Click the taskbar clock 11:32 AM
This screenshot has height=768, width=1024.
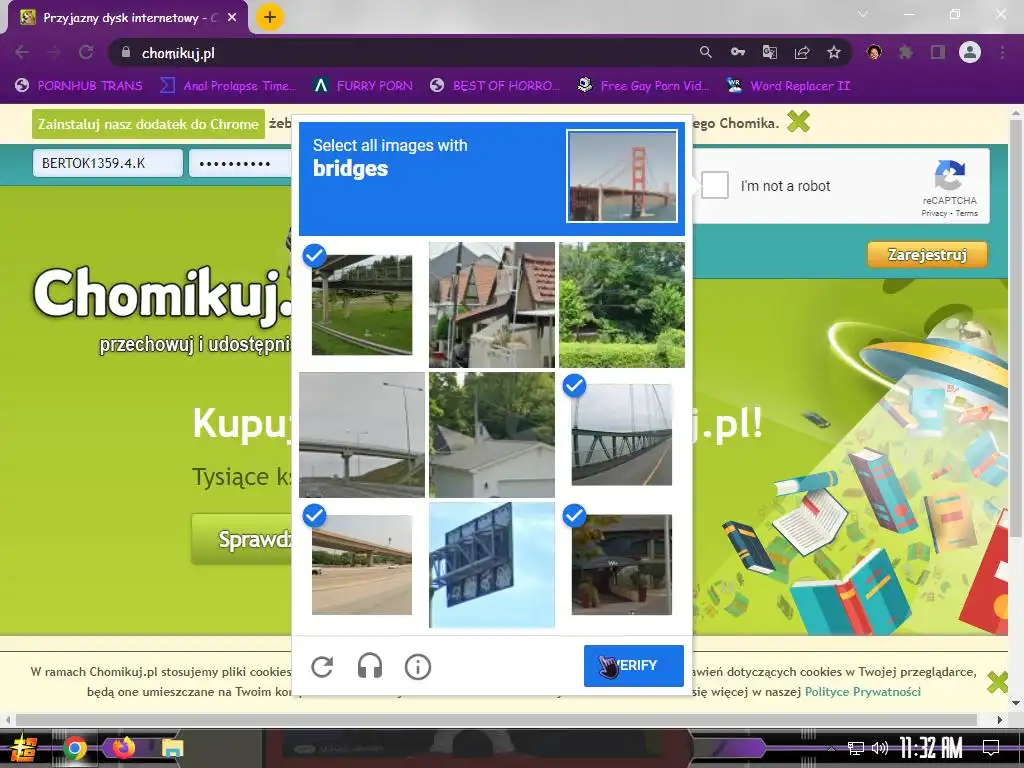pyautogui.click(x=931, y=748)
